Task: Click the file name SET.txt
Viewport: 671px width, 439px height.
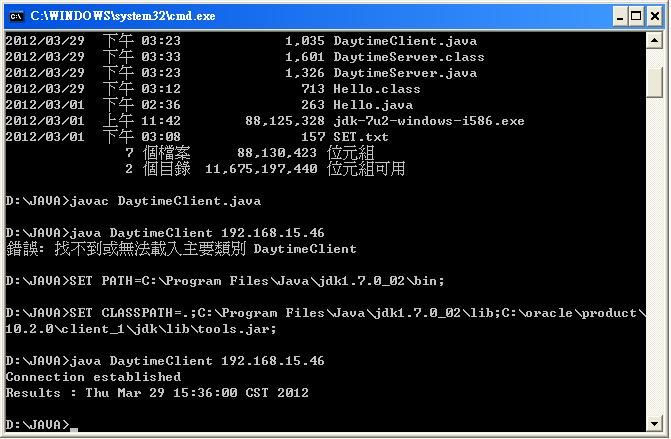Action: coord(361,137)
